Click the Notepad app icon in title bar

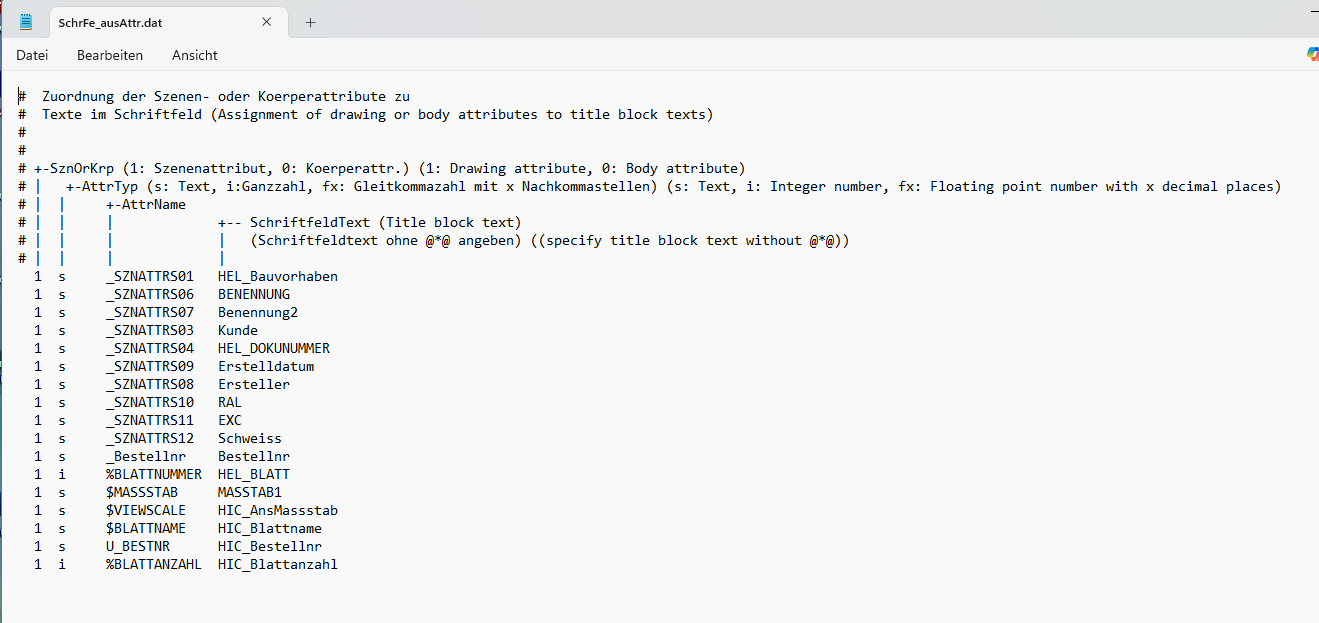point(26,22)
